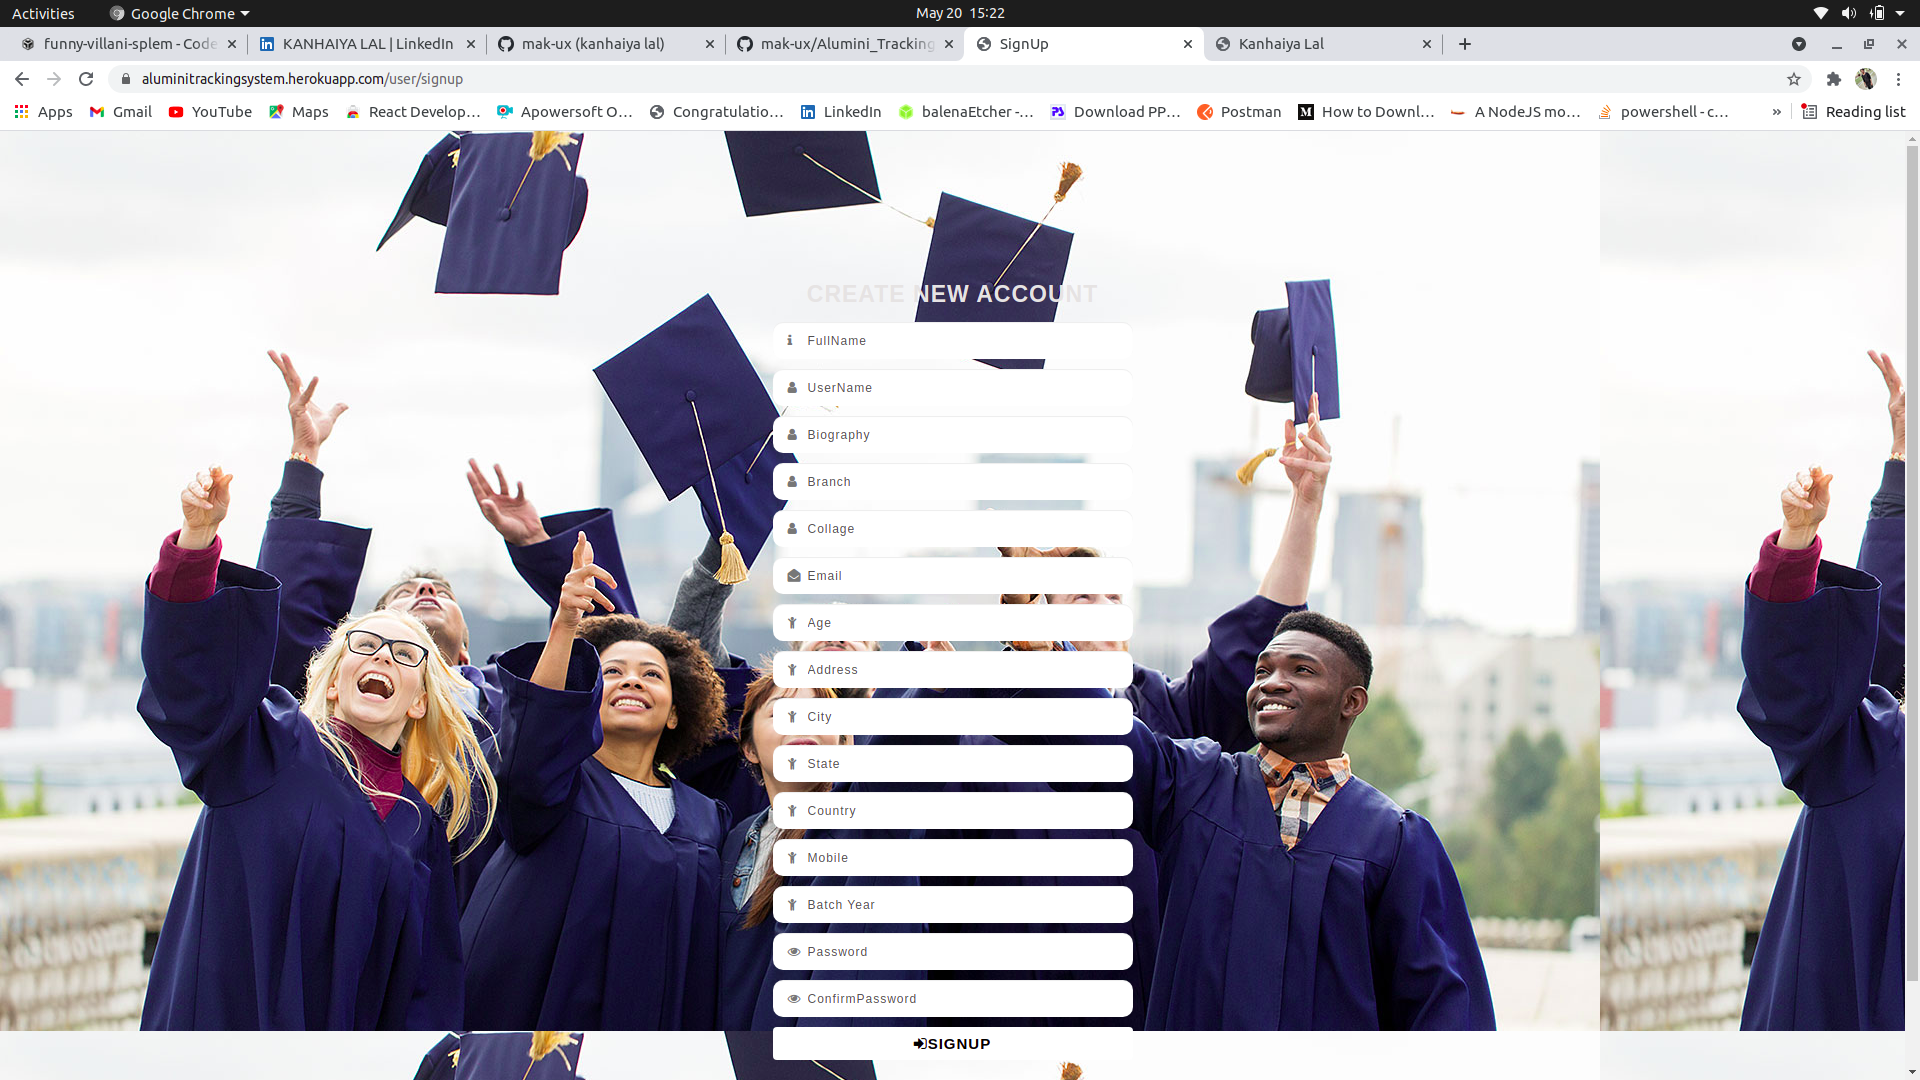
Task: Open the Chrome three-dot menu
Action: click(x=1898, y=79)
